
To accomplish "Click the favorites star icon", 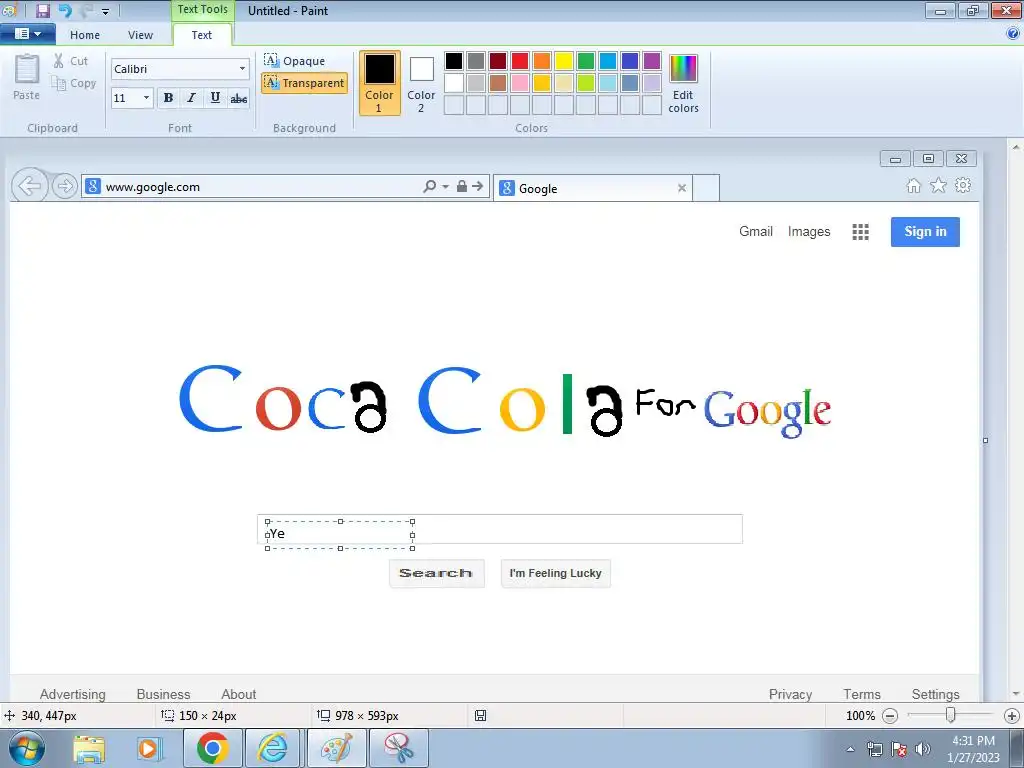I will click(938, 185).
